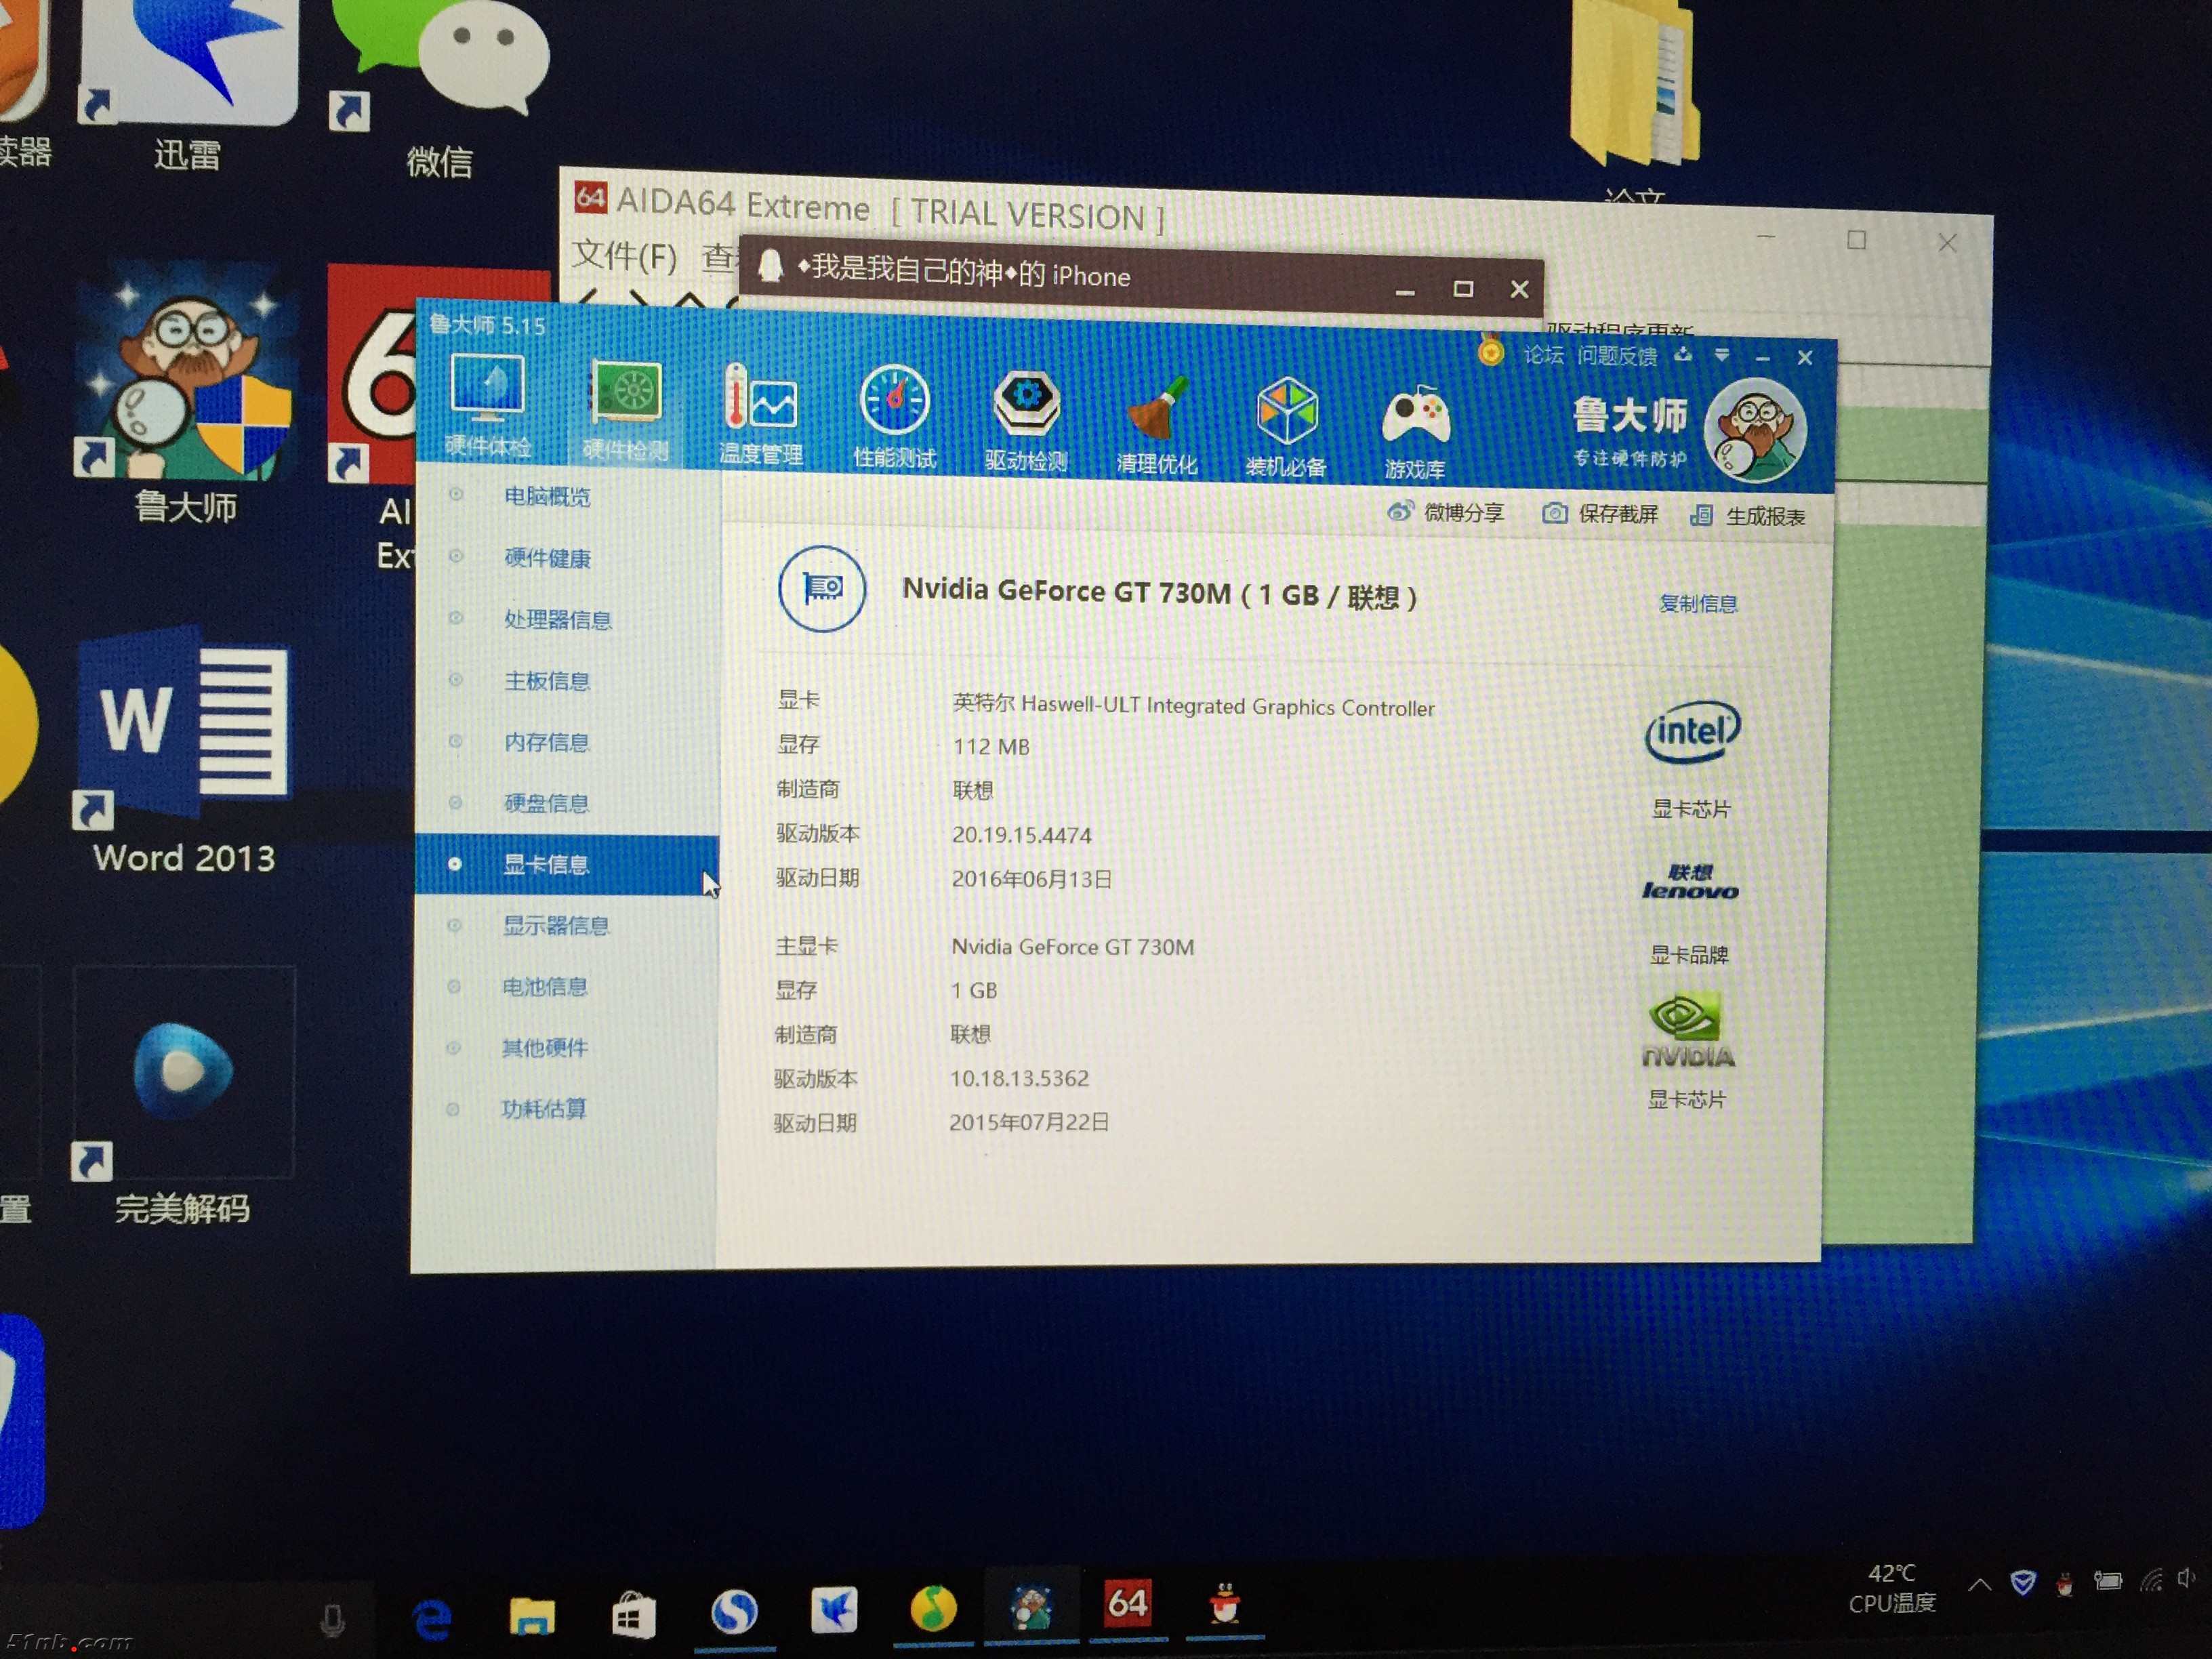Open the 驱动检测 driver detection icon
This screenshot has height=1659, width=2212.
tap(1026, 422)
